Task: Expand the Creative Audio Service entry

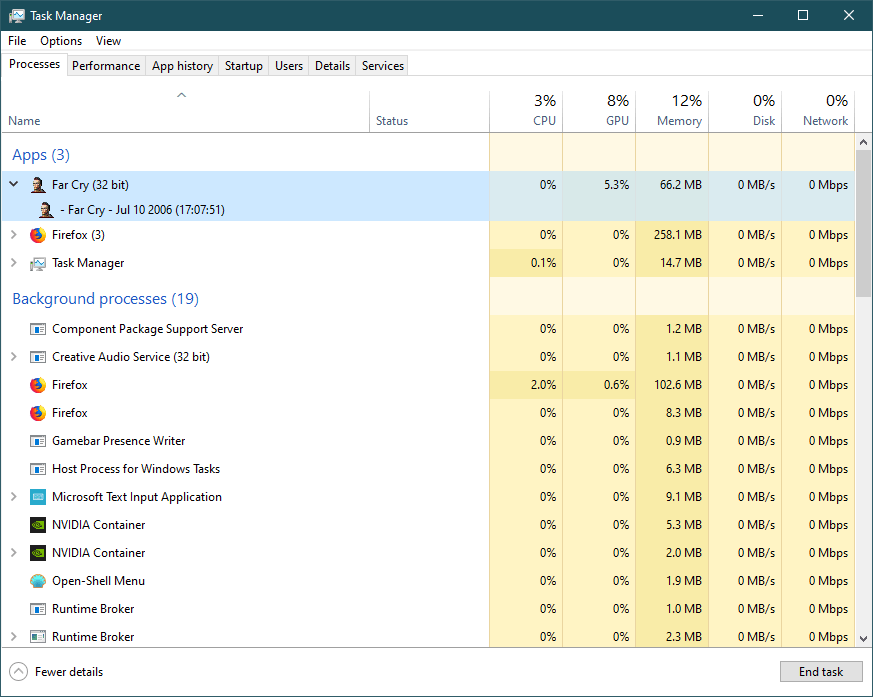Action: click(14, 357)
